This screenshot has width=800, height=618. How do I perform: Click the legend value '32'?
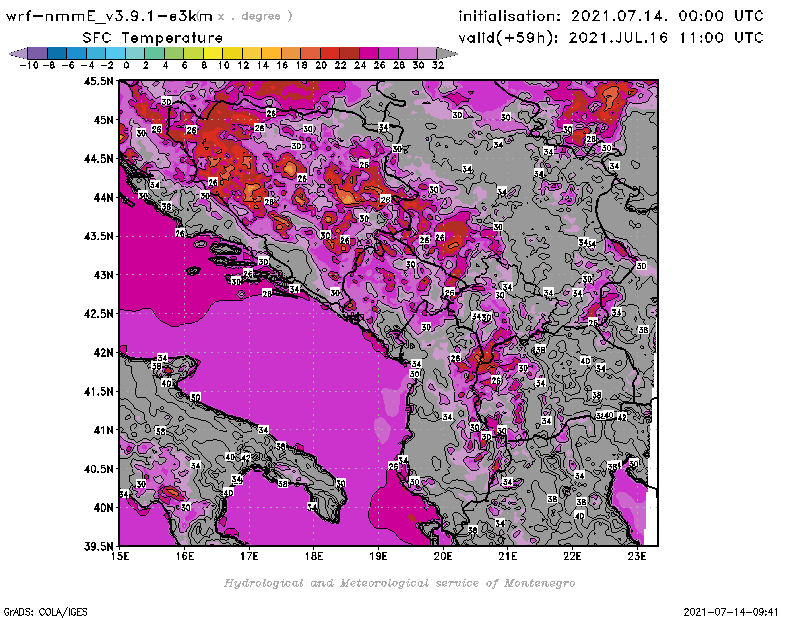(438, 65)
